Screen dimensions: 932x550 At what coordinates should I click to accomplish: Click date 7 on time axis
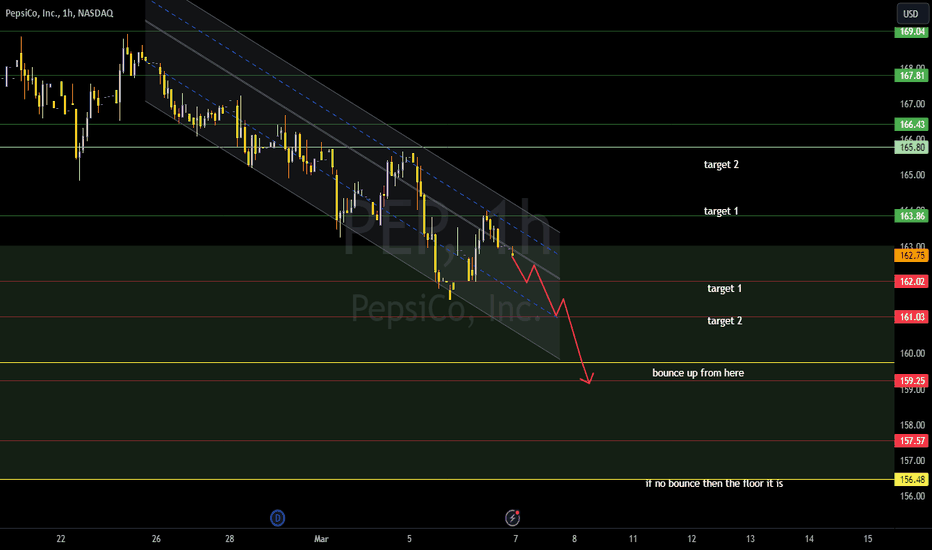(515, 539)
